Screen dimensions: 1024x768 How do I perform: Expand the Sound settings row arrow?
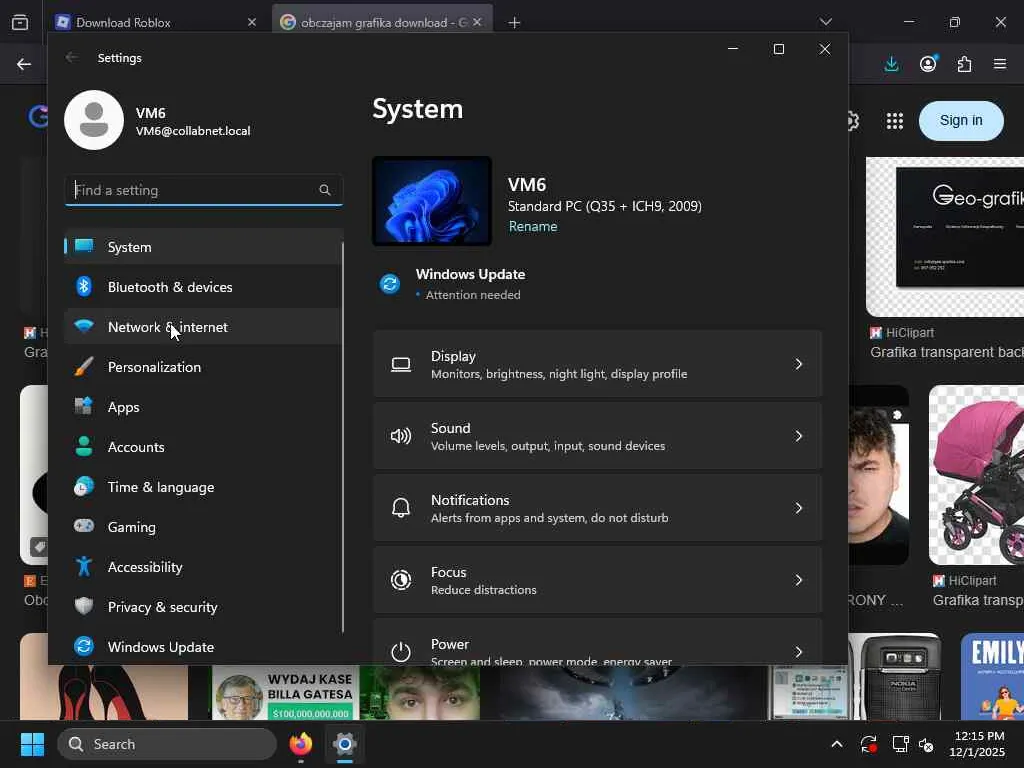click(798, 436)
